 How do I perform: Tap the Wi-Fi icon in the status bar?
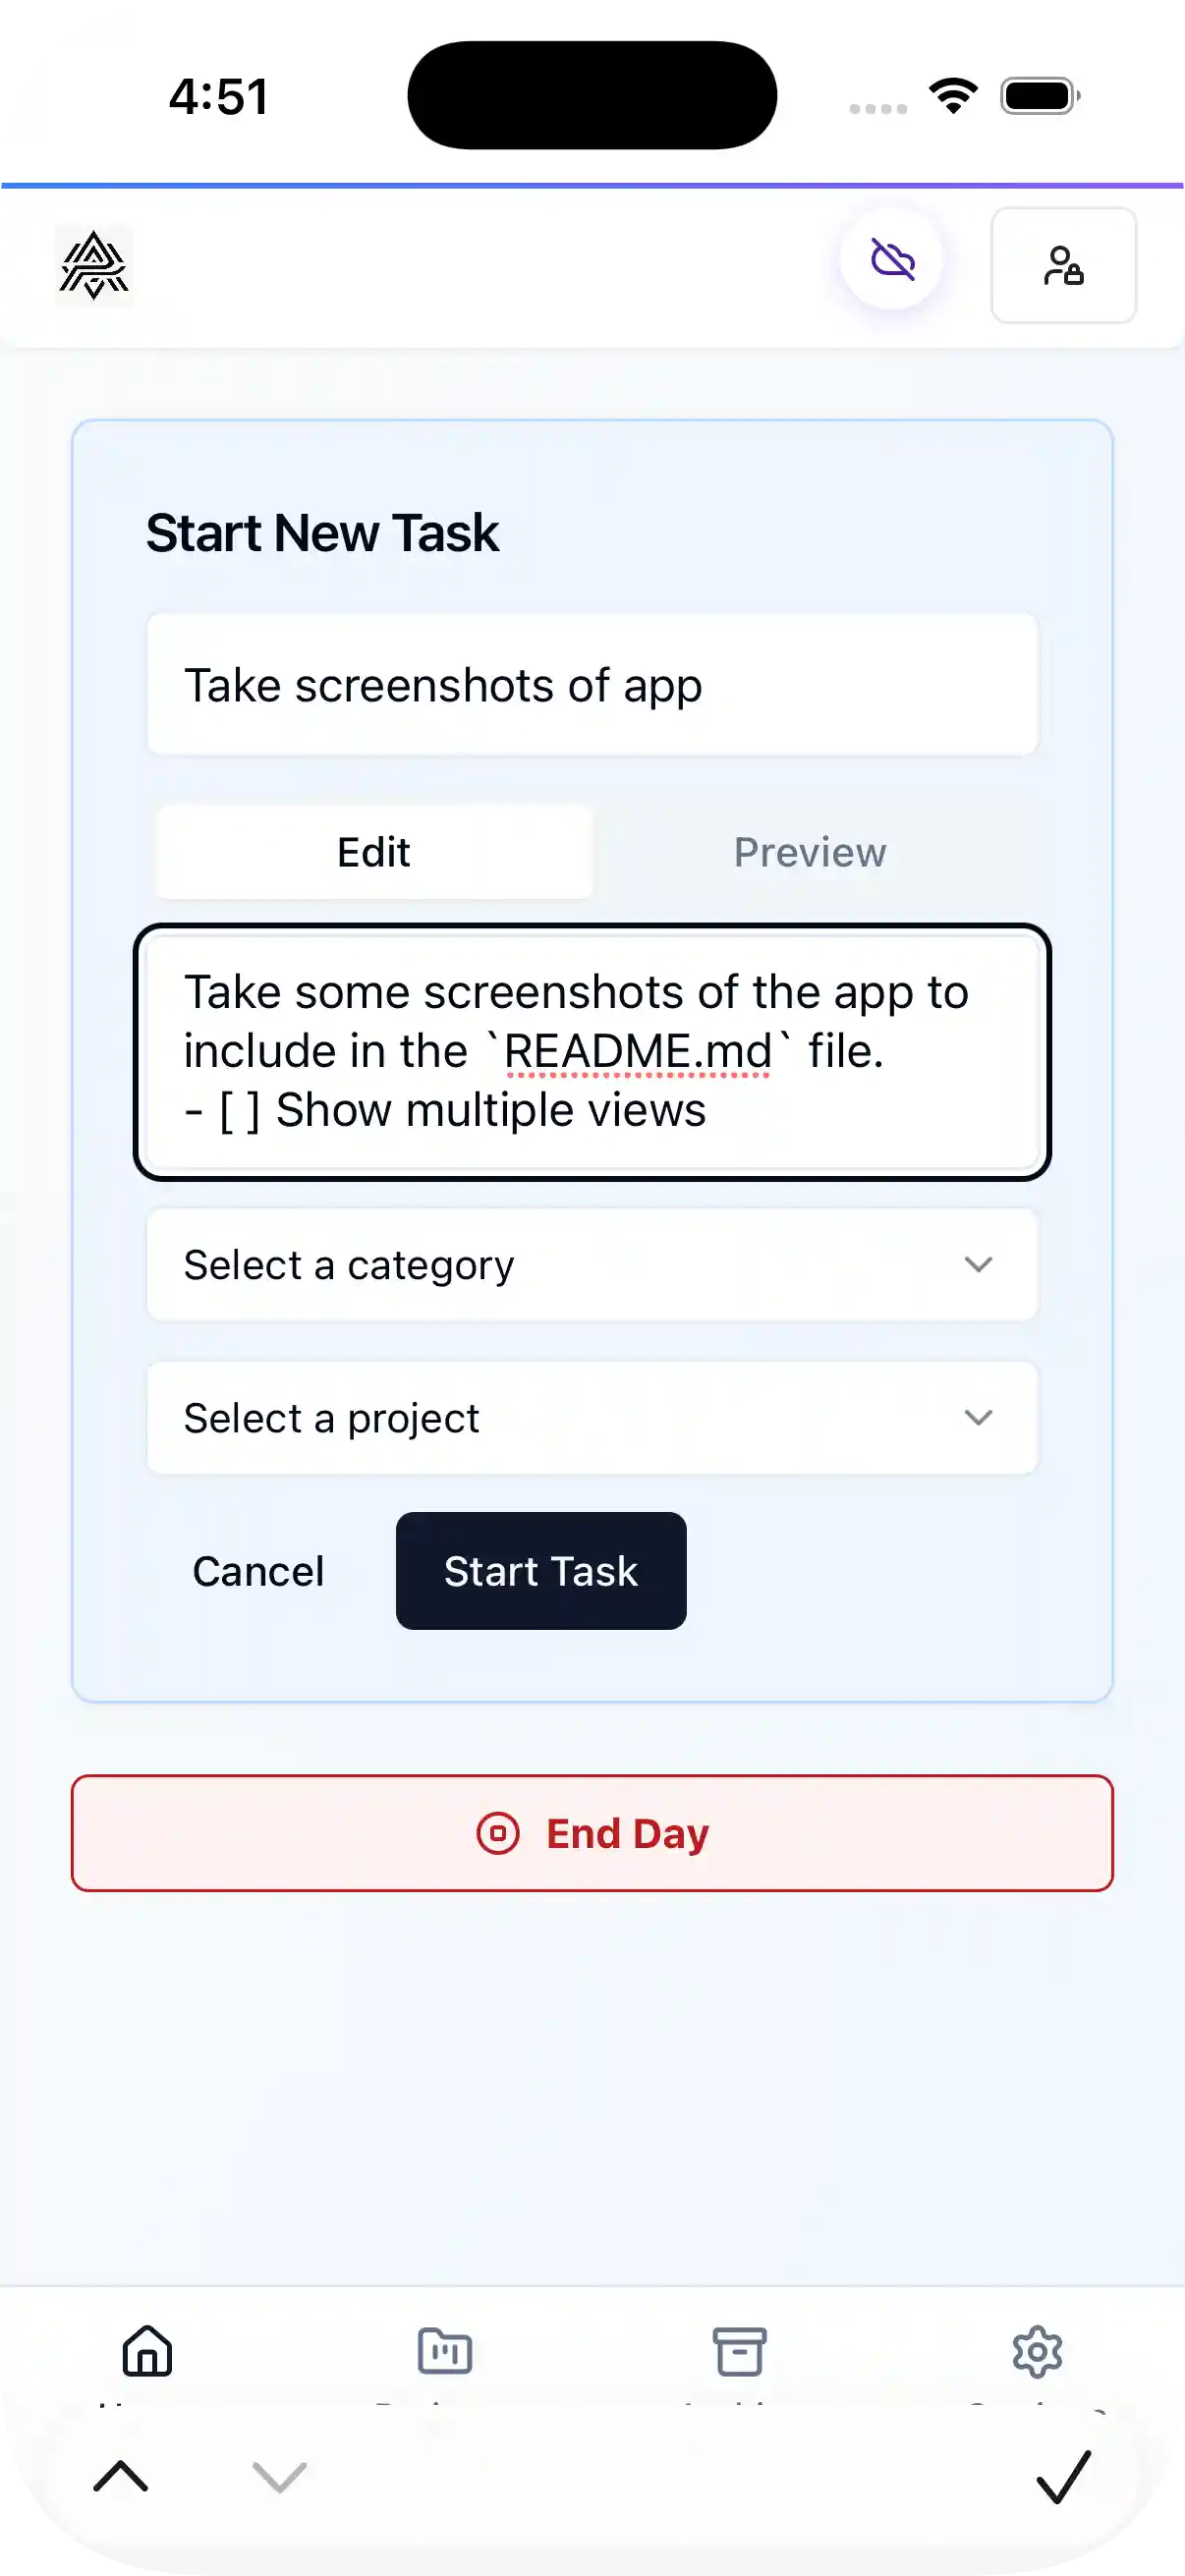coord(953,96)
